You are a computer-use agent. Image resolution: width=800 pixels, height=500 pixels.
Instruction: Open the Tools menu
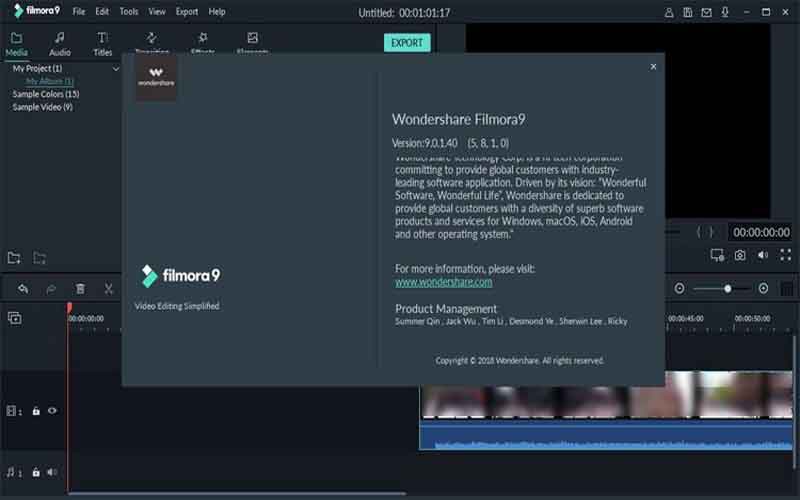click(129, 11)
